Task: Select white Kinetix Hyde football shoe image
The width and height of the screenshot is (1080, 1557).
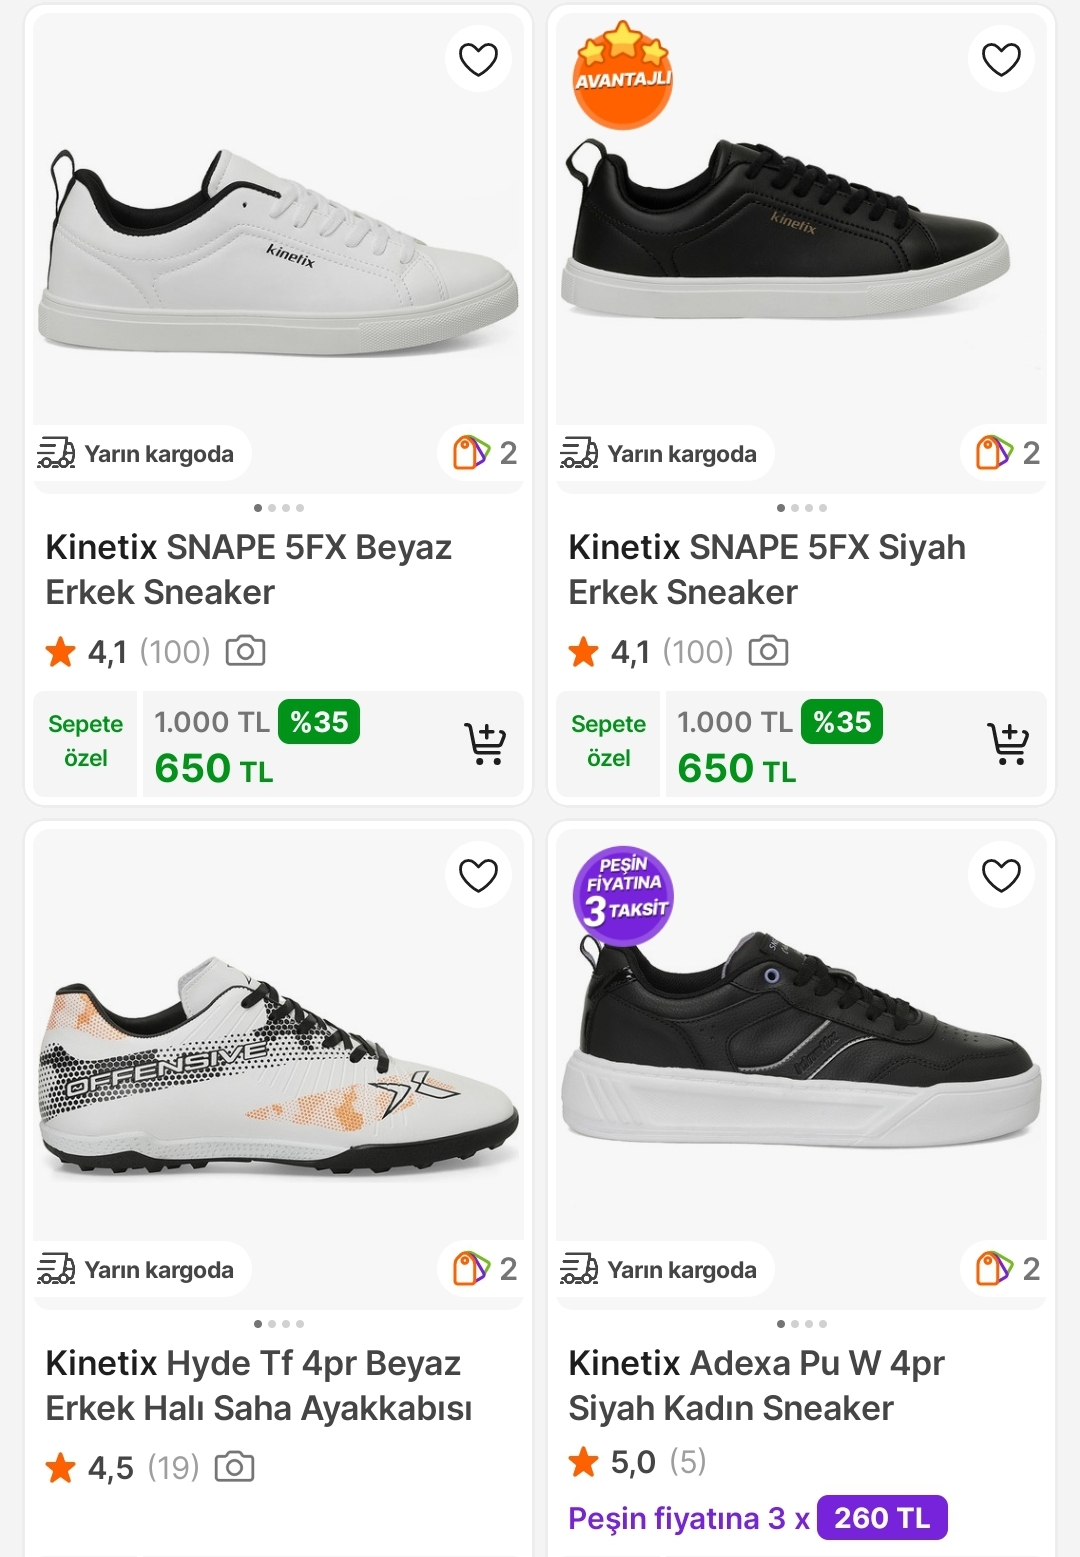Action: coord(278,1065)
